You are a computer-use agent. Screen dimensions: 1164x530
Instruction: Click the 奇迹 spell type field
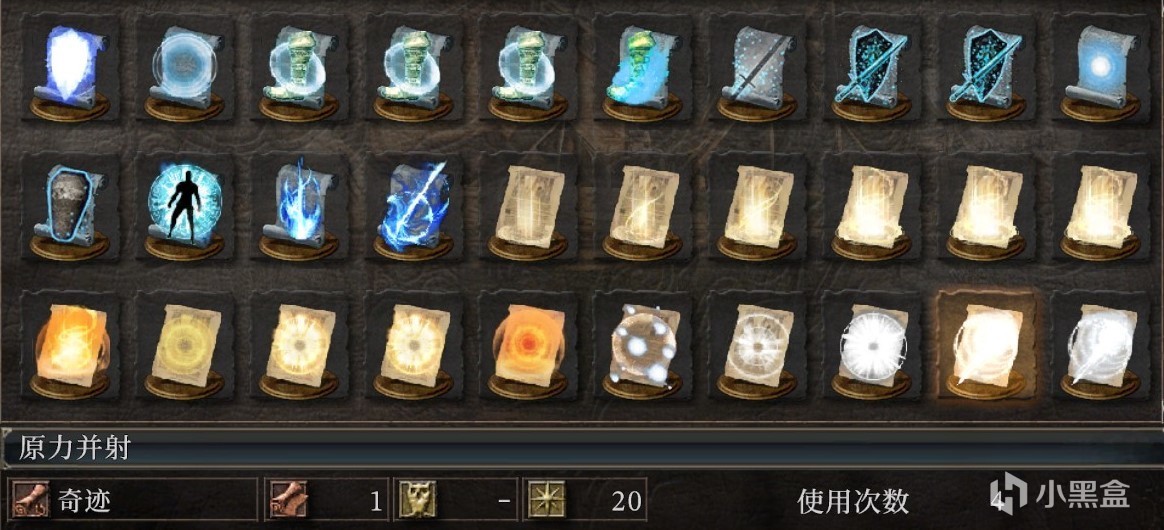click(x=132, y=499)
